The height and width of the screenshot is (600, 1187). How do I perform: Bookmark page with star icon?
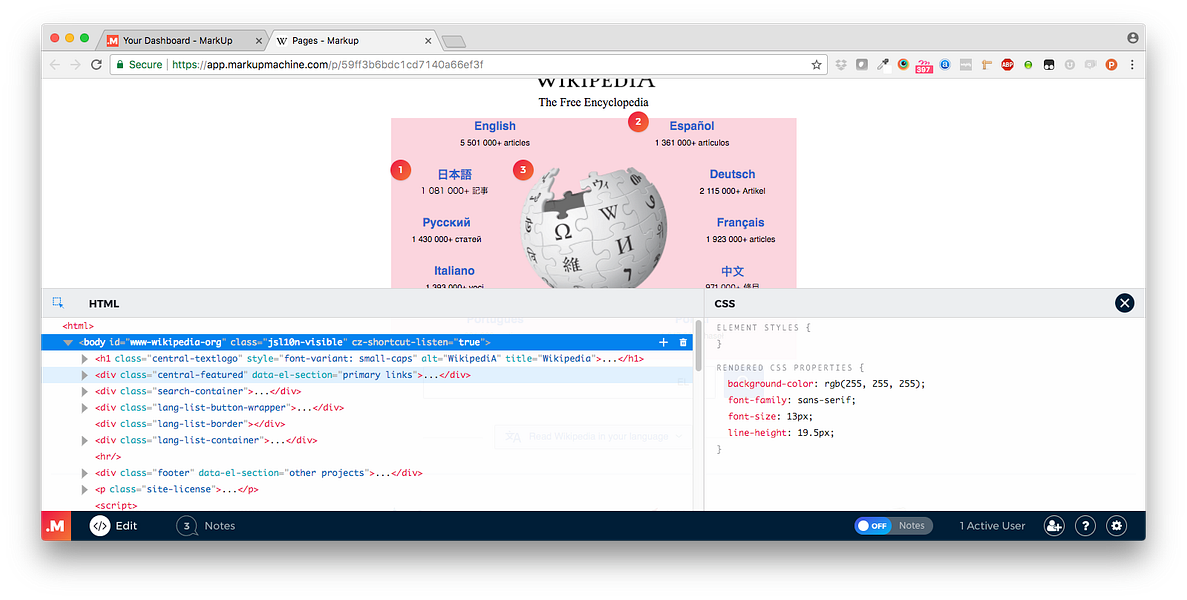816,64
